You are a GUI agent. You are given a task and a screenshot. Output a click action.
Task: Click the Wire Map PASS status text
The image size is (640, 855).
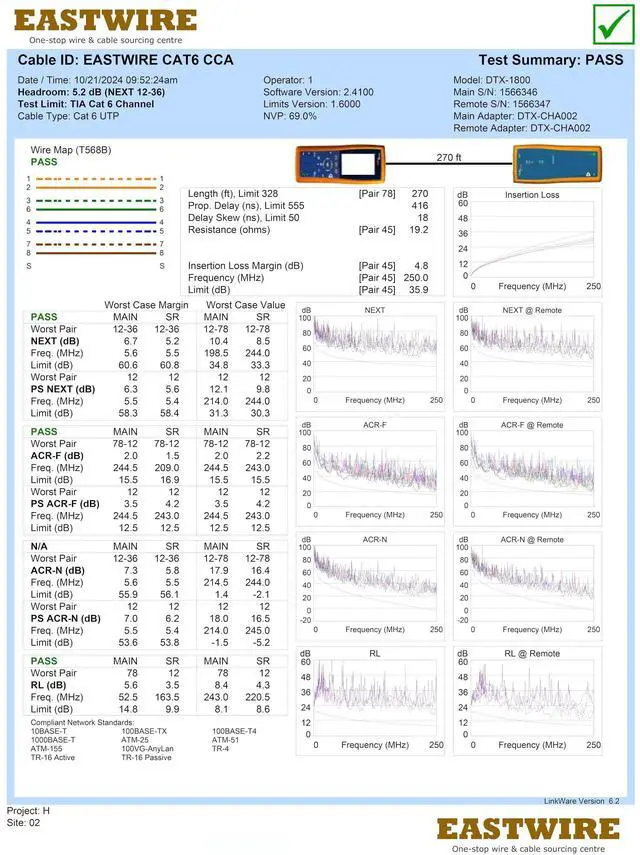point(44,161)
